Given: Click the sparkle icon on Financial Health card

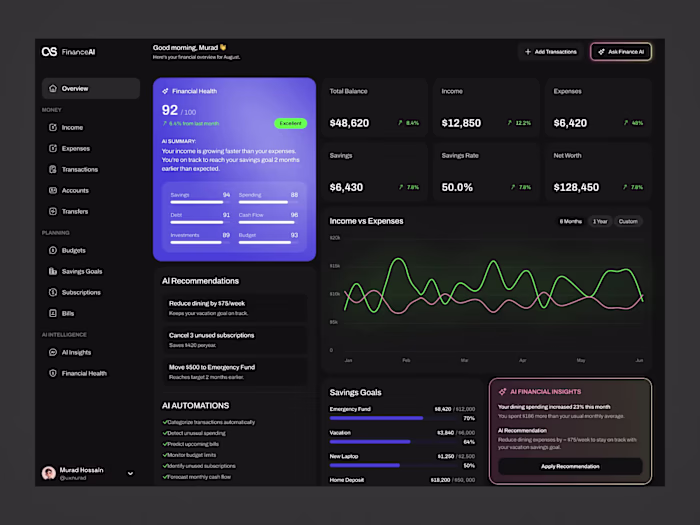Looking at the screenshot, I should pyautogui.click(x=165, y=91).
